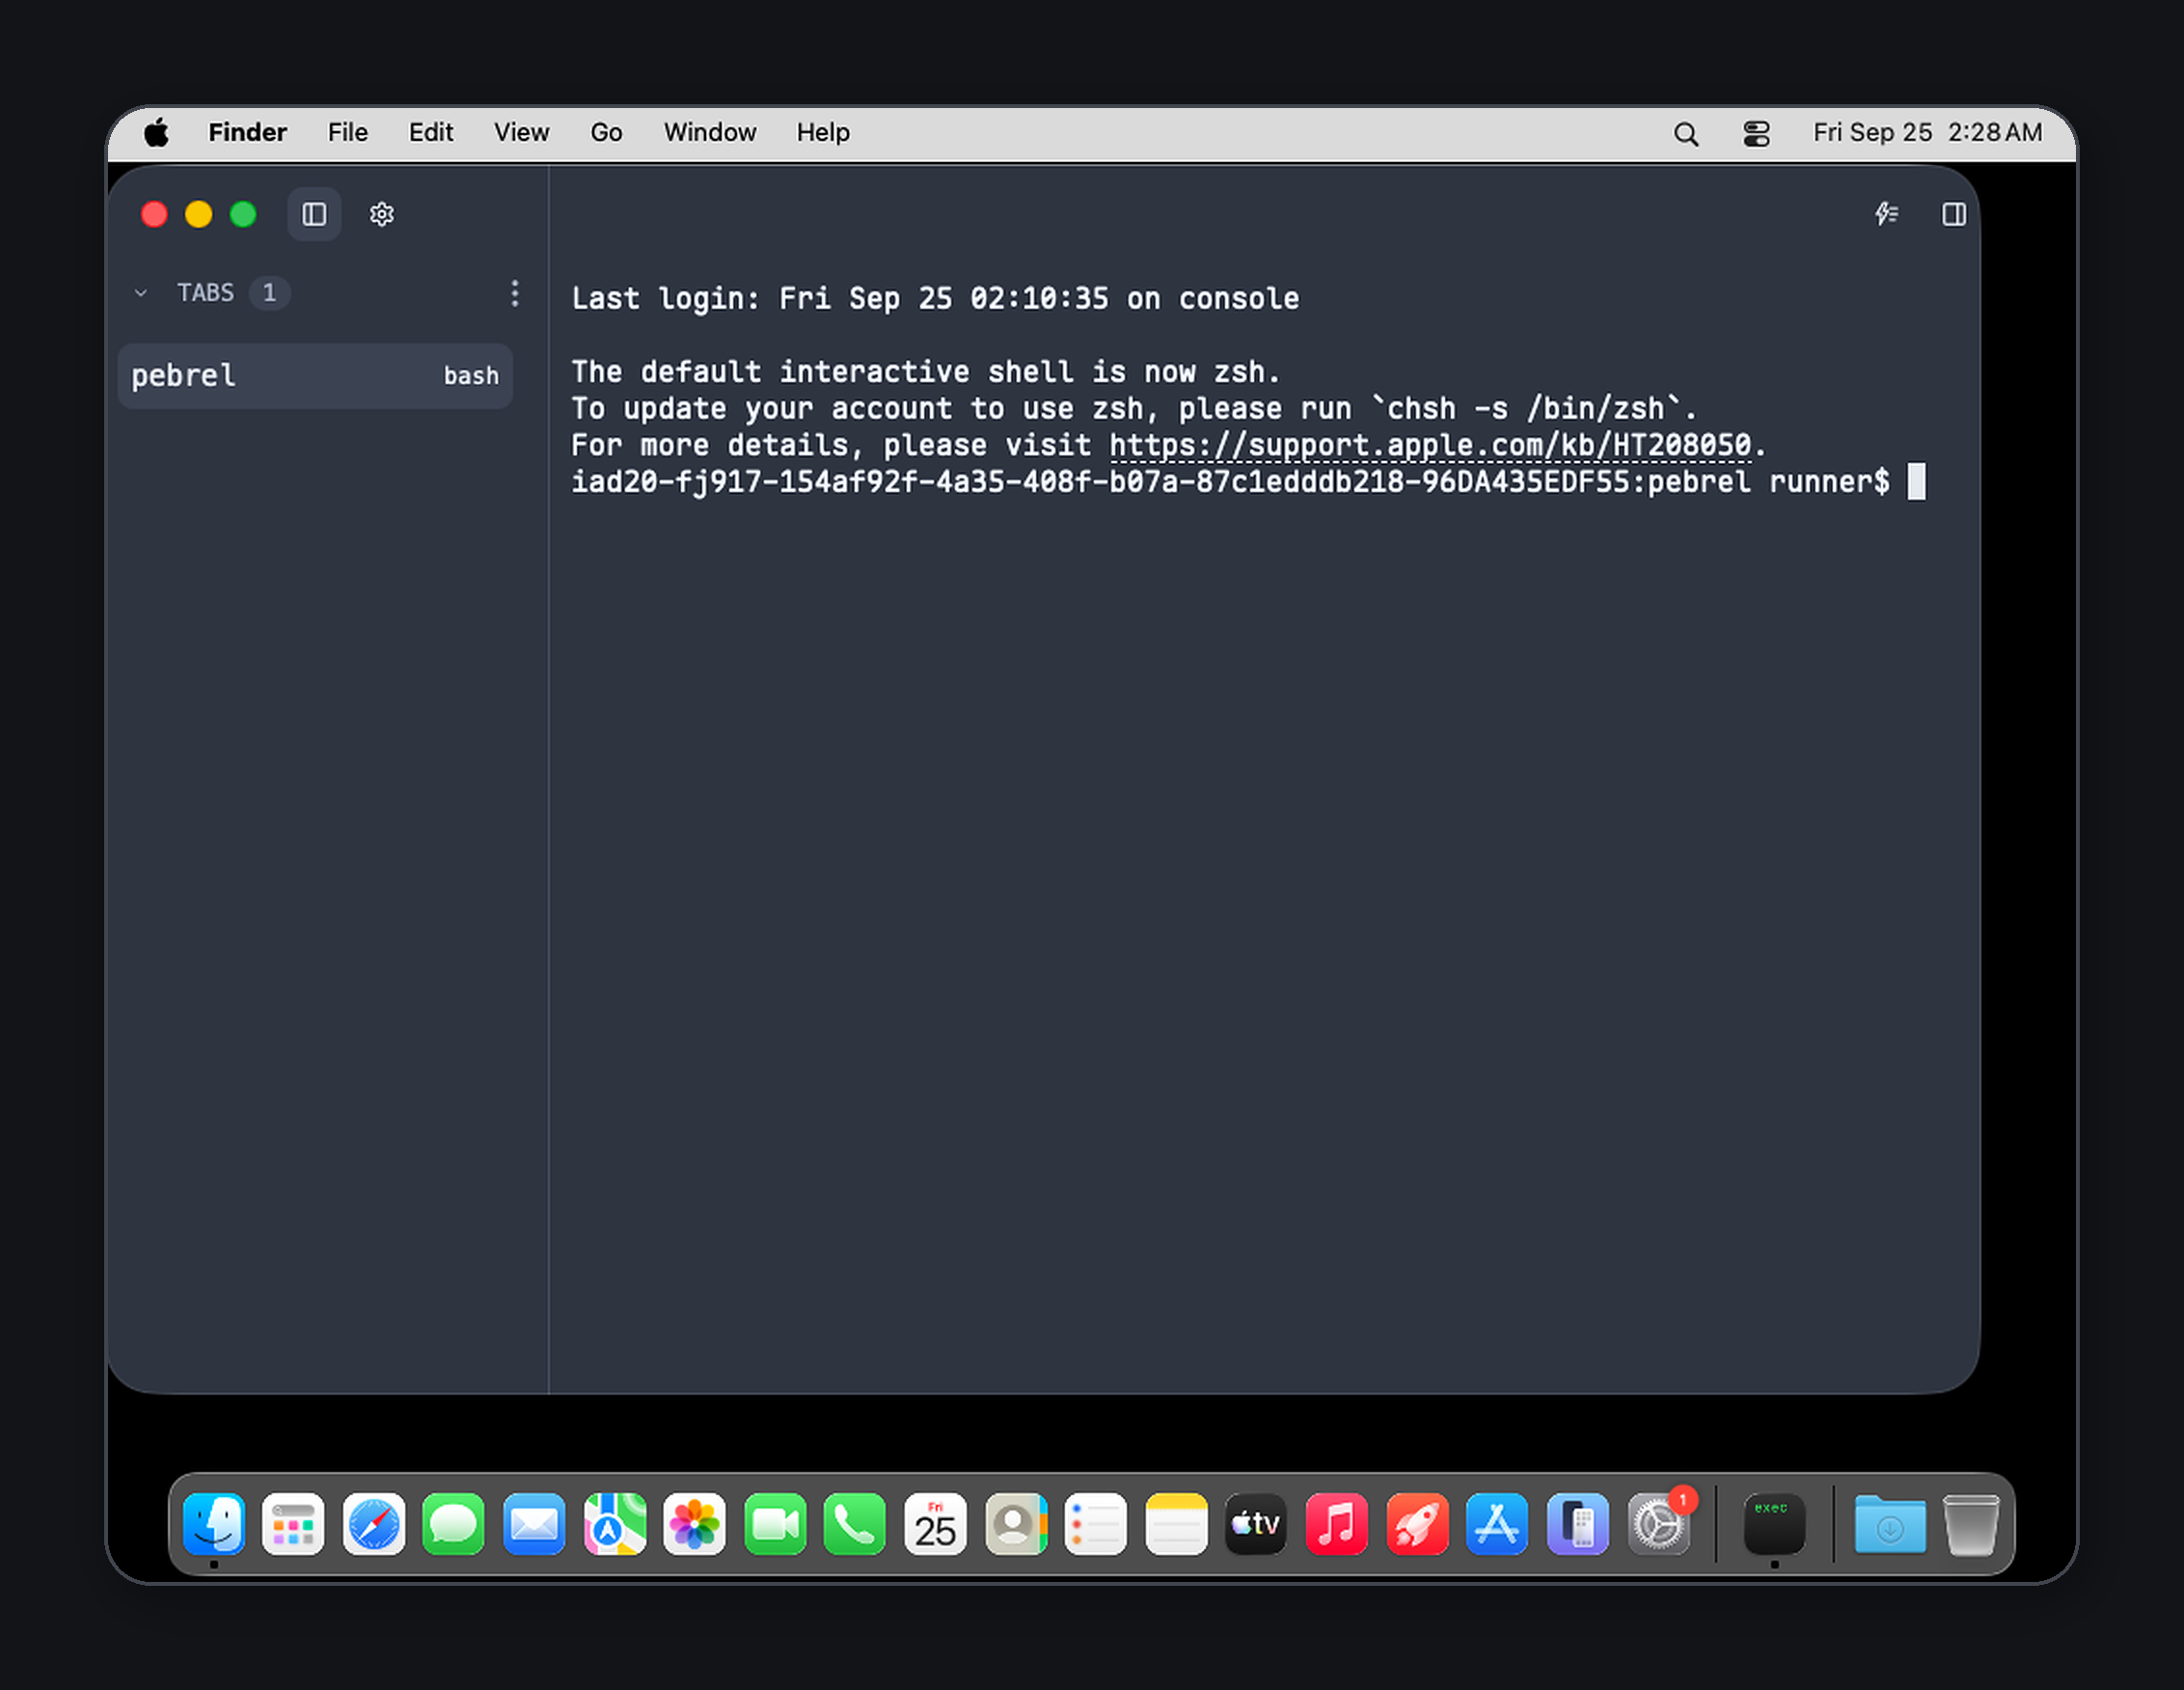Open the Downloads folder in Dock
The height and width of the screenshot is (1690, 2184).
click(1889, 1524)
